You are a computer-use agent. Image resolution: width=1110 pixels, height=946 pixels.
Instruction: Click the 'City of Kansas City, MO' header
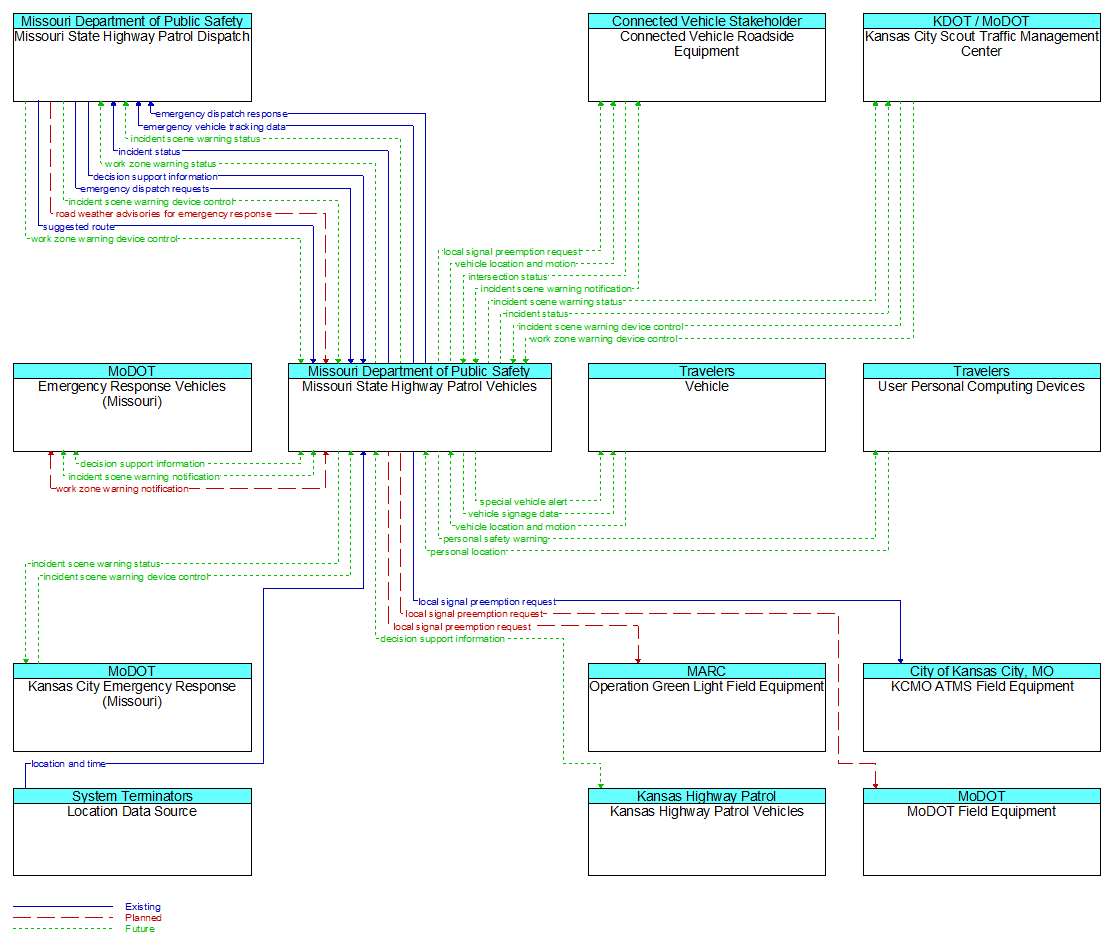981,671
